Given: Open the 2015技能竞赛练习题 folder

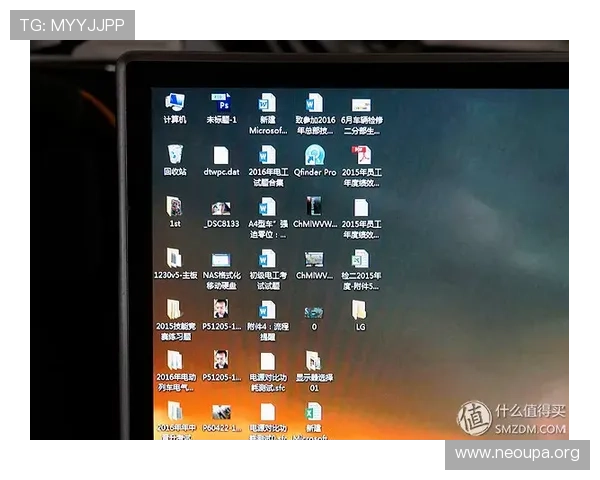Looking at the screenshot, I should [174, 311].
